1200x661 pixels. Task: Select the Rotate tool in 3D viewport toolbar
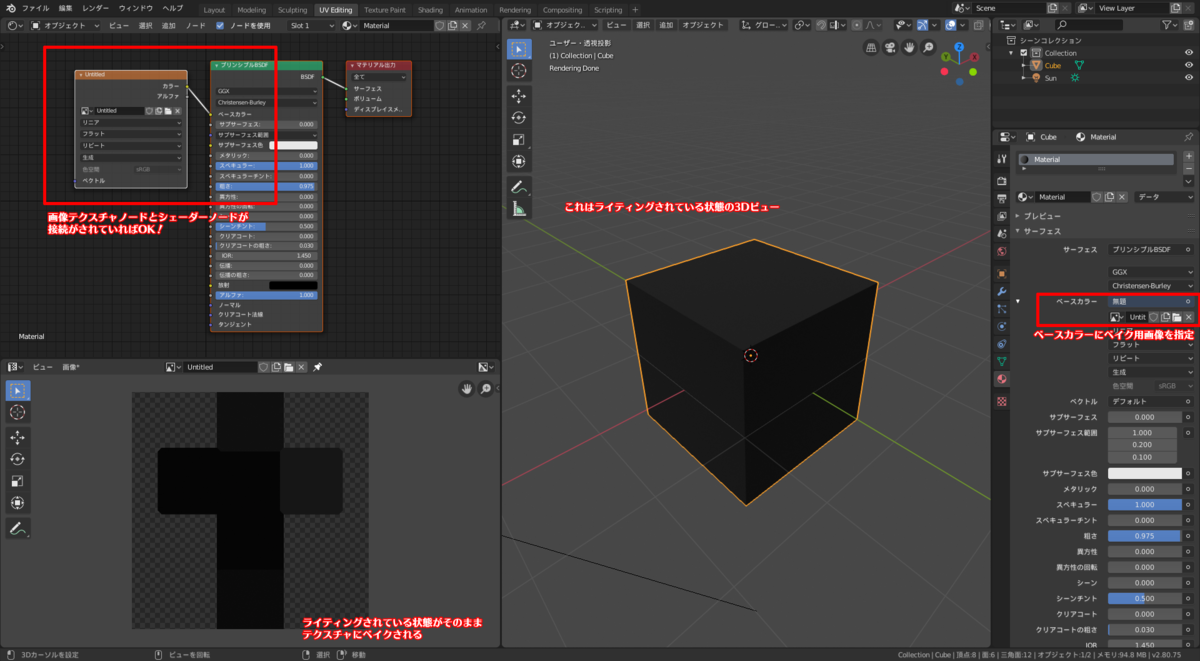(519, 118)
